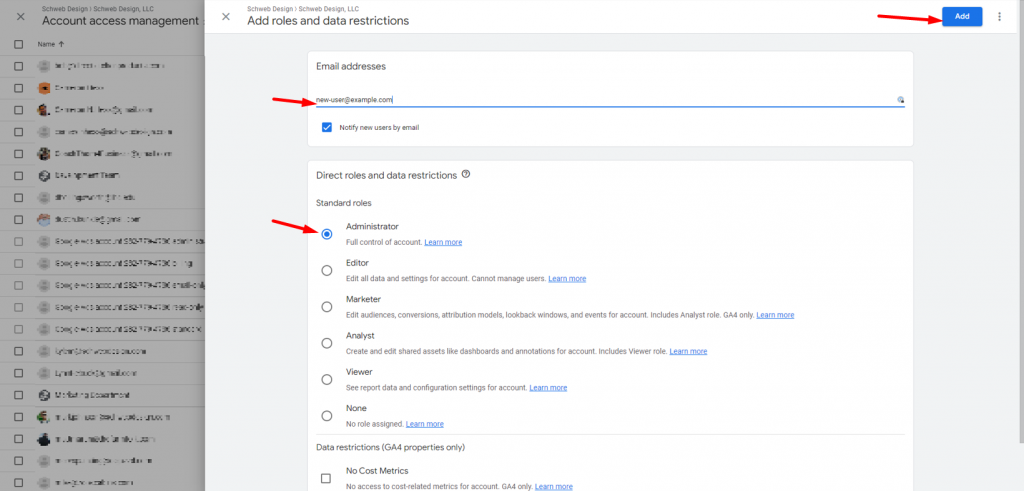Toggle the select-all checkbox beside Name header
The height and width of the screenshot is (491, 1024).
pyautogui.click(x=19, y=44)
